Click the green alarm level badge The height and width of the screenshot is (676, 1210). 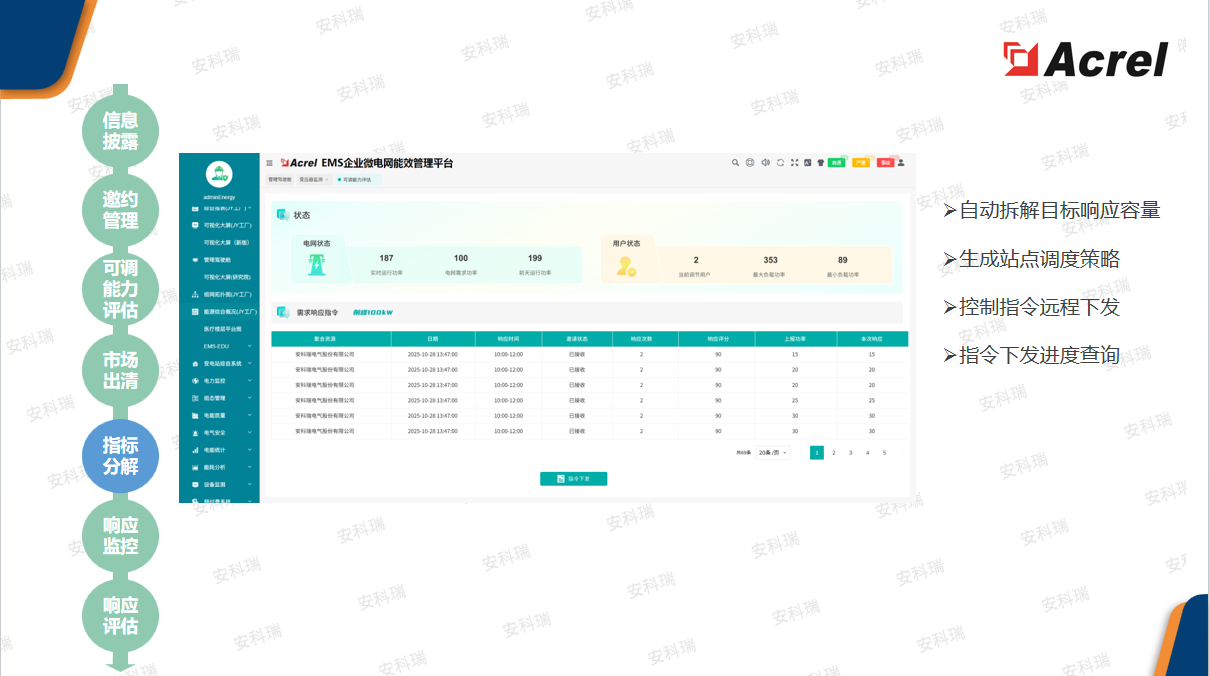[836, 162]
